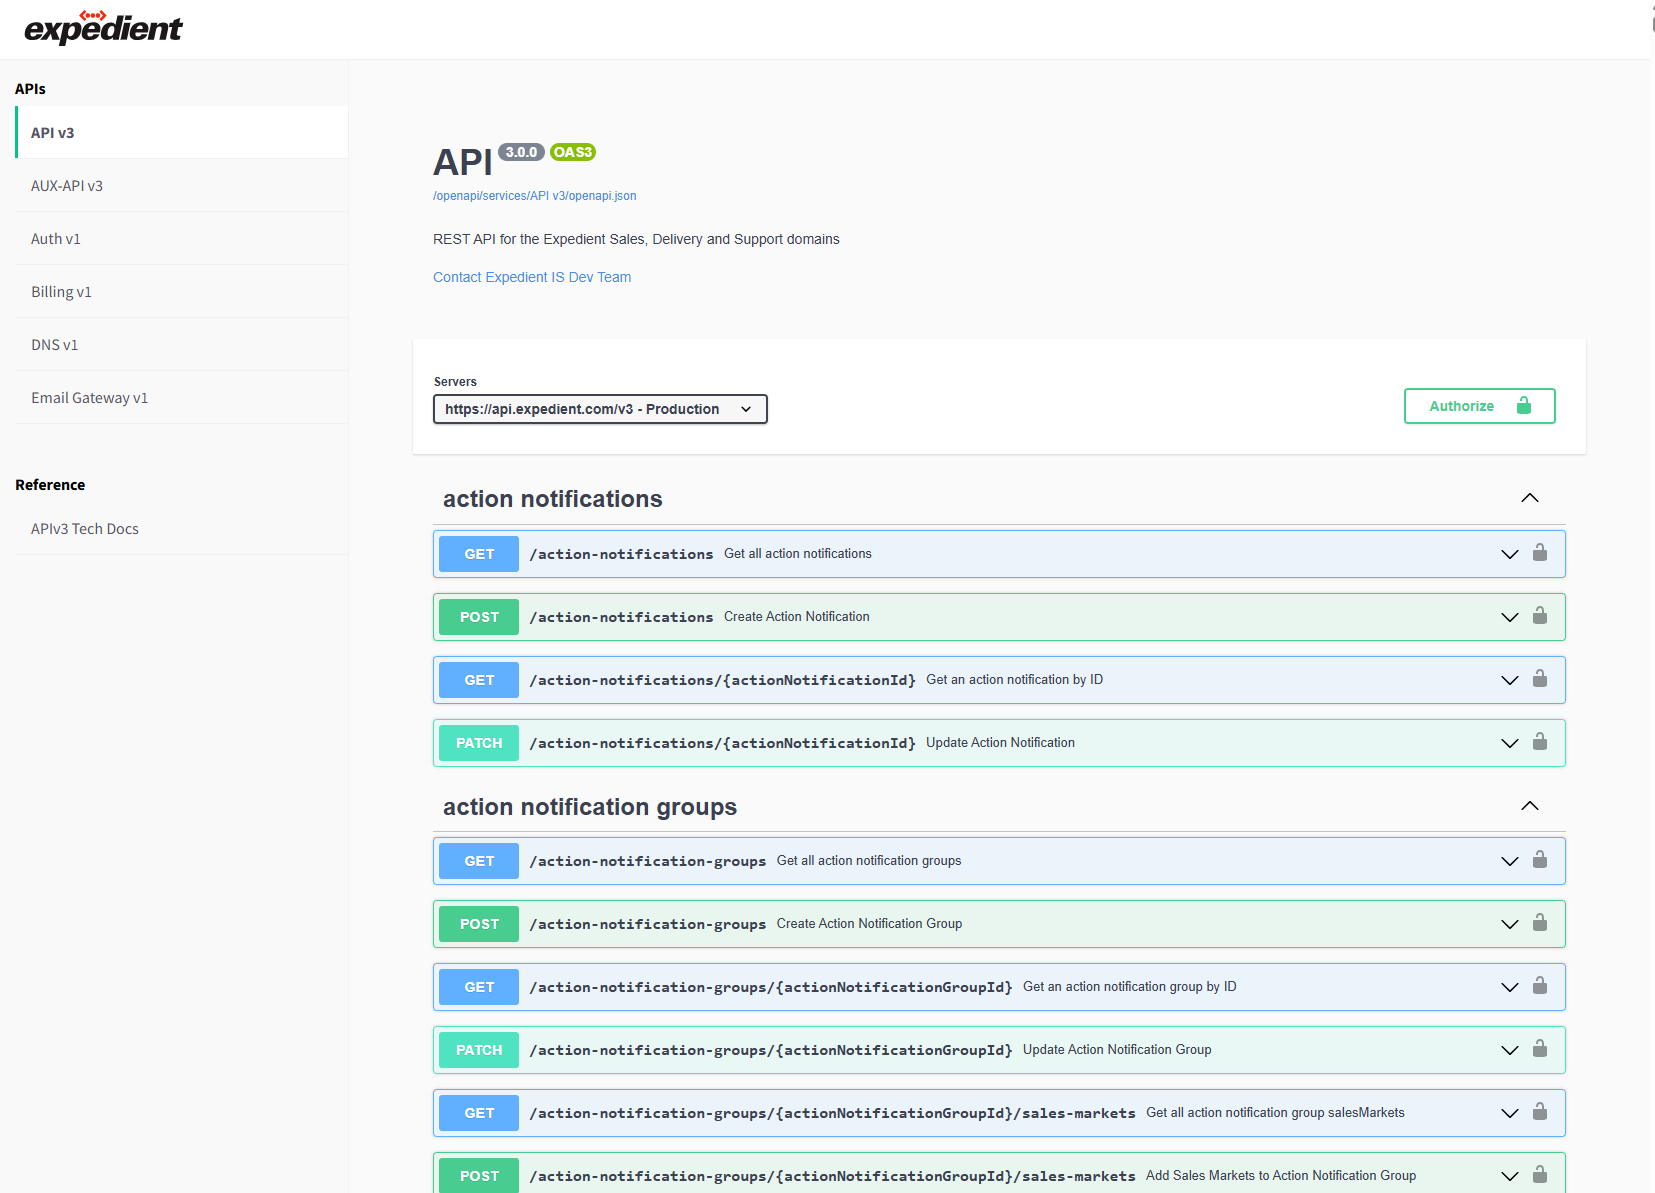Screen dimensions: 1655x1193
Task: Switch to the AUX-API v3 definition
Action: coord(67,185)
